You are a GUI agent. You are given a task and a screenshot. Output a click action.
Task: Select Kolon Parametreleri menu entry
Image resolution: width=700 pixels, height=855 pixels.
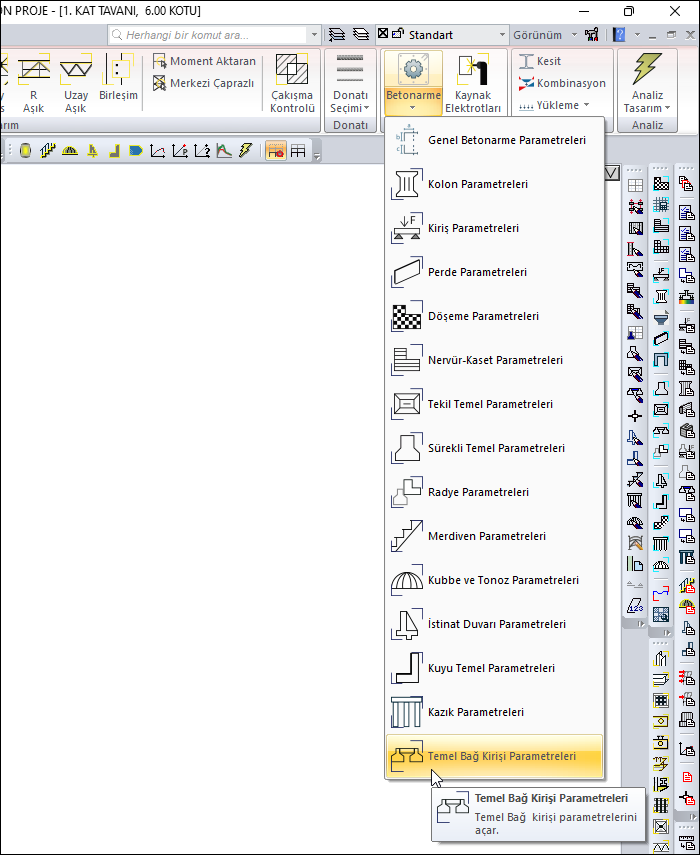pos(494,184)
